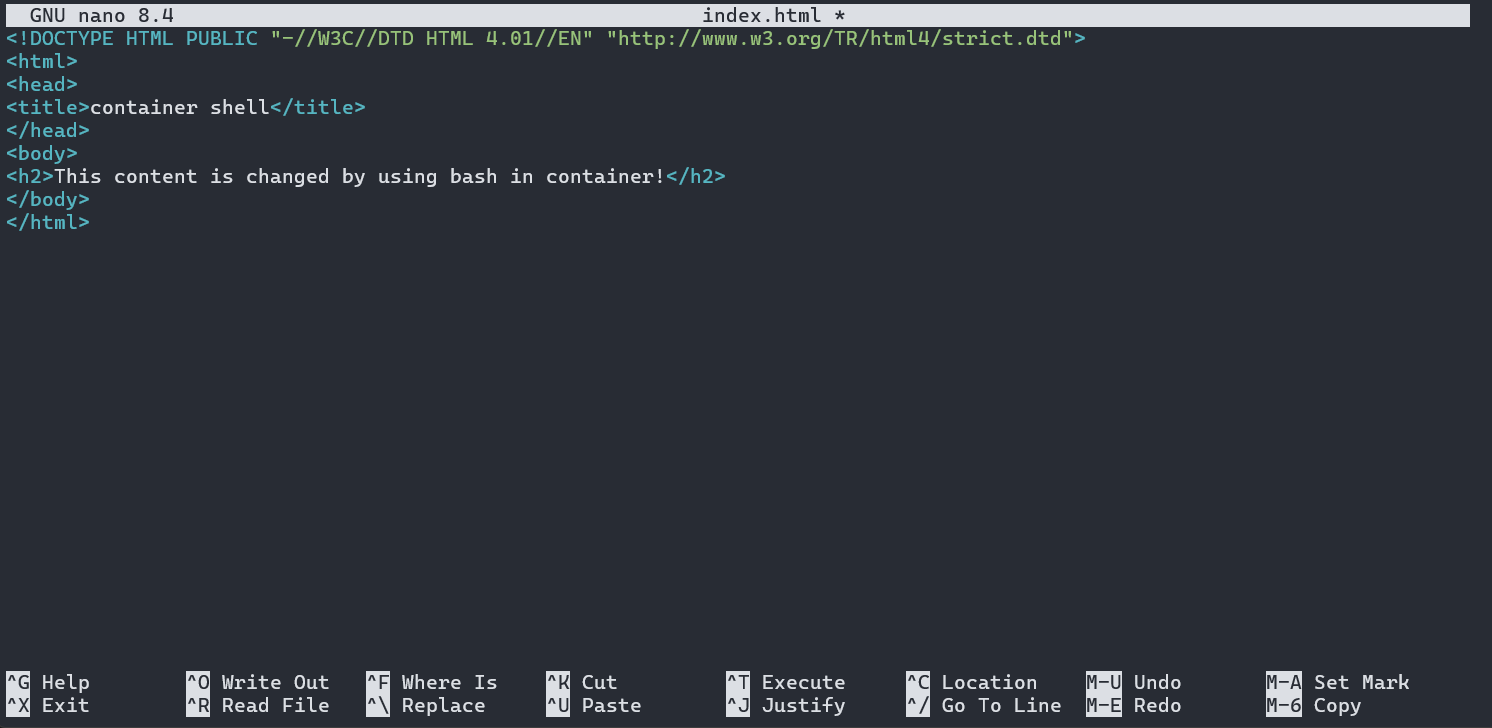1492x728 pixels.
Task: Click the ^G Help shortcut
Action: click(48, 682)
